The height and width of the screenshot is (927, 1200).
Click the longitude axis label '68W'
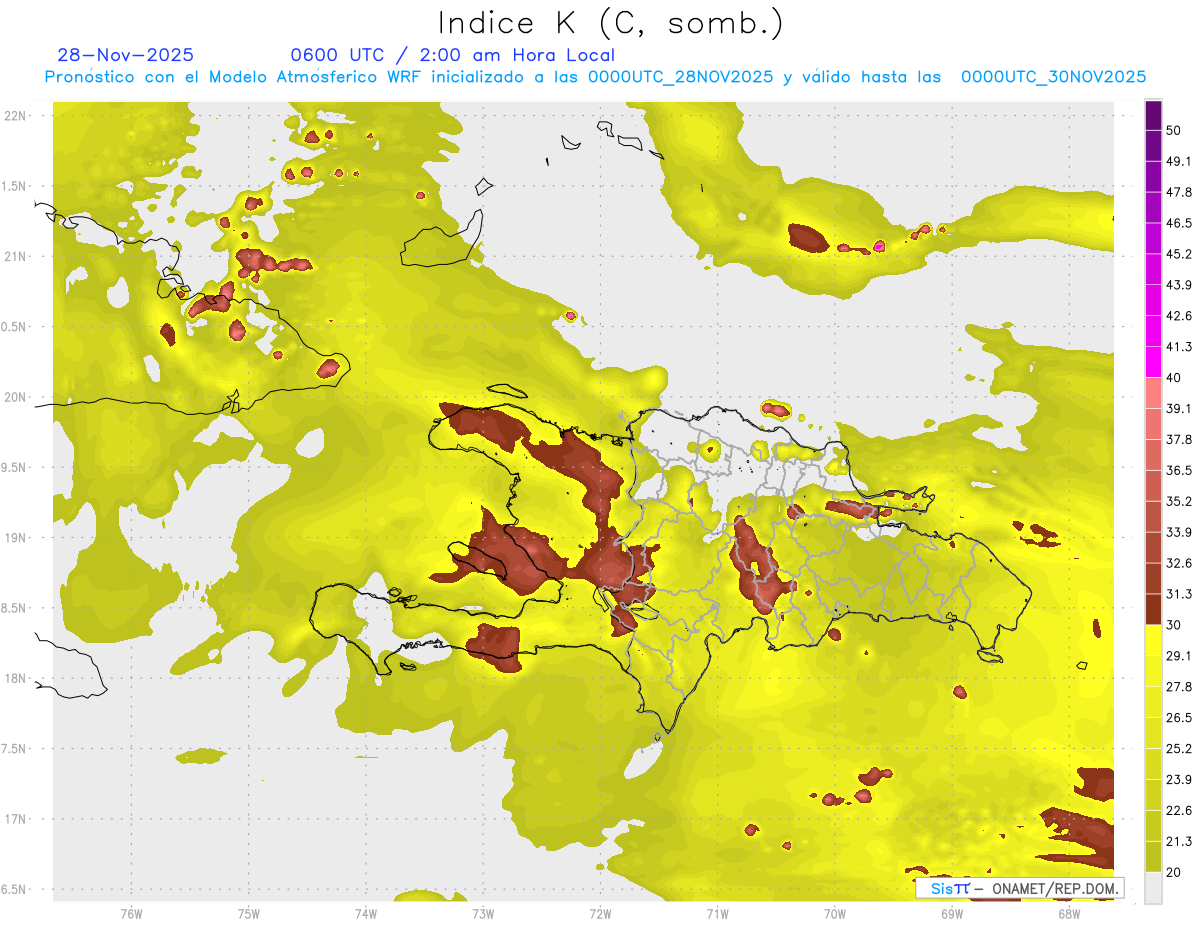(1069, 914)
